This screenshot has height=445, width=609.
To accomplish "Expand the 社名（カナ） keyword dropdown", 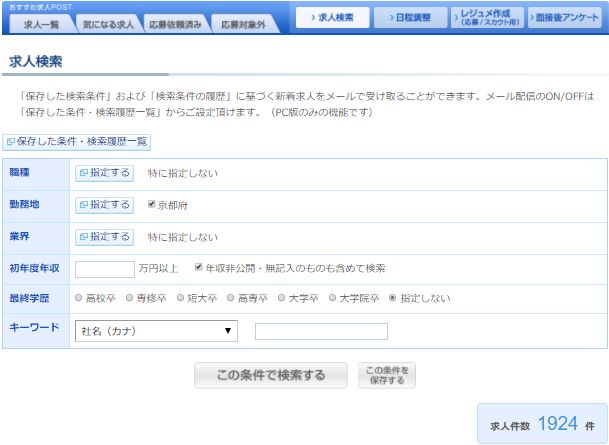I will click(155, 331).
